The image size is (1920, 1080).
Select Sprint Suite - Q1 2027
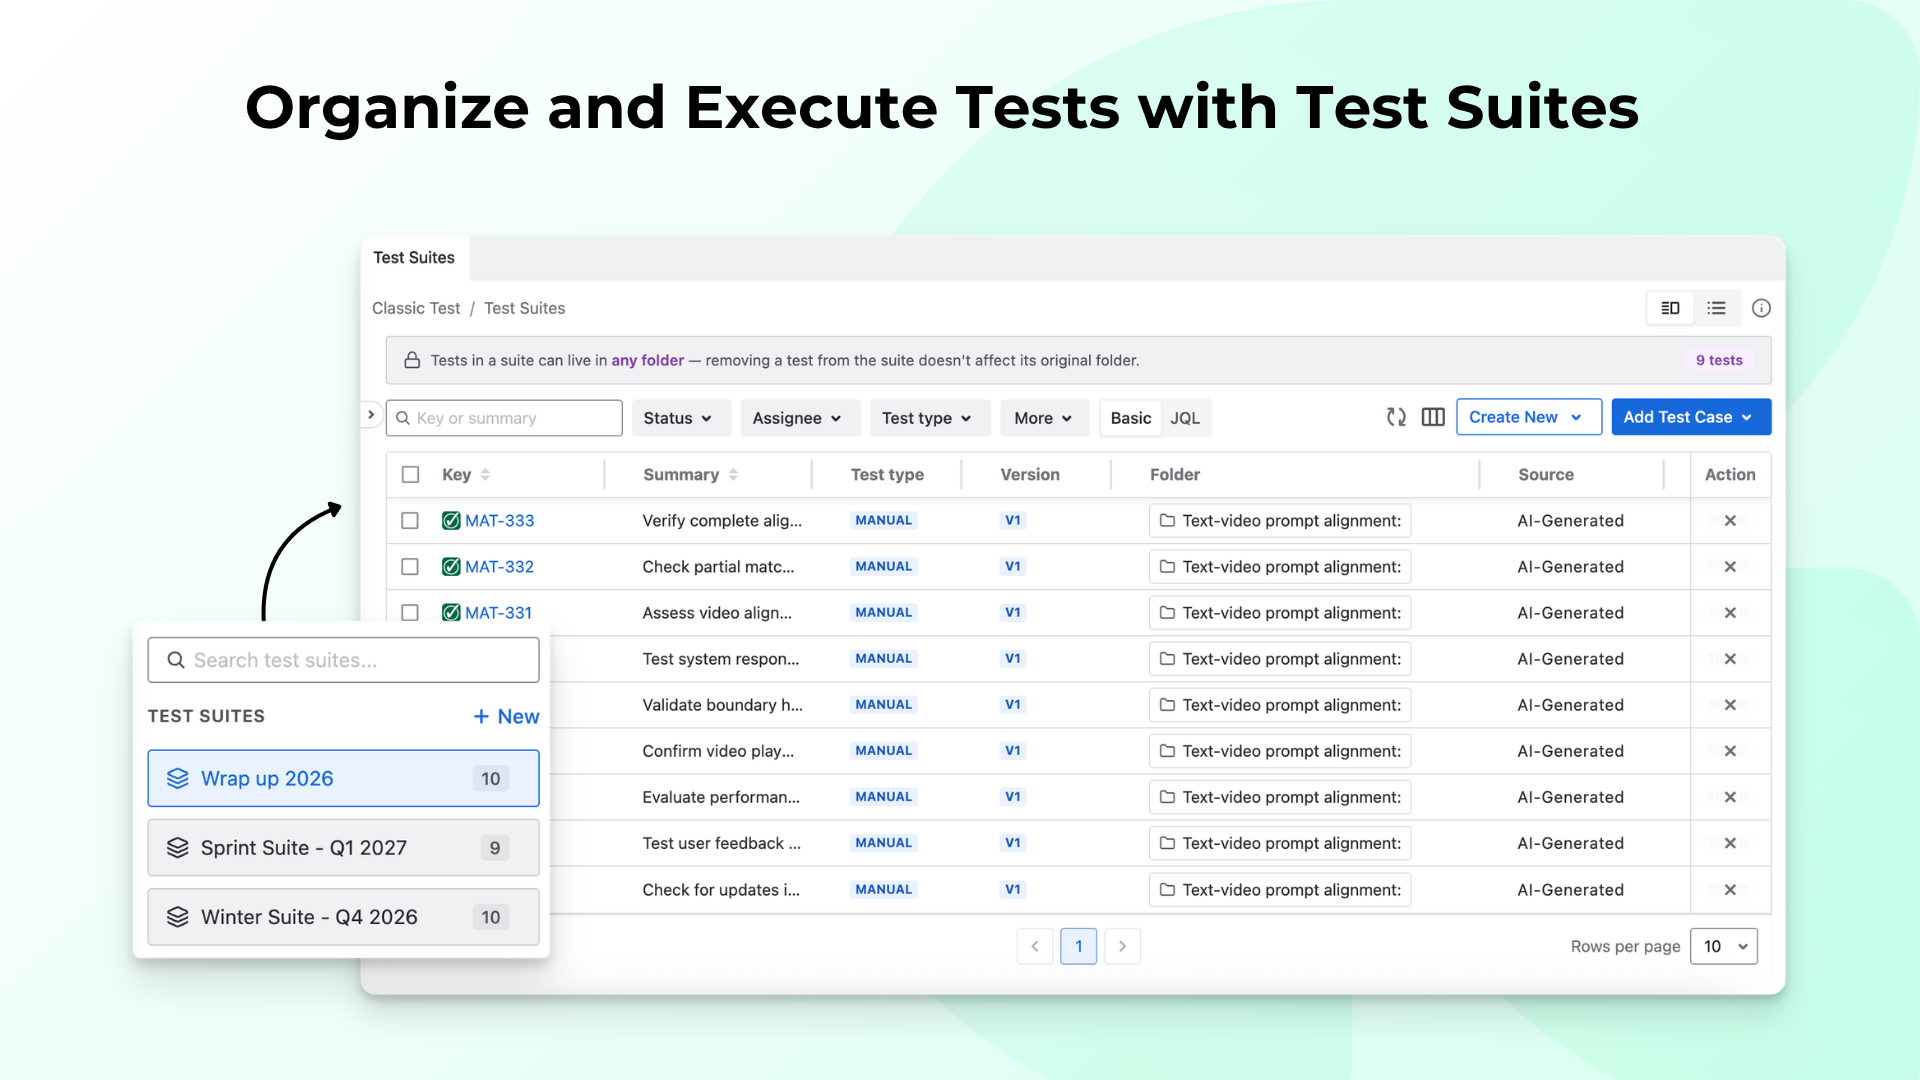click(343, 848)
